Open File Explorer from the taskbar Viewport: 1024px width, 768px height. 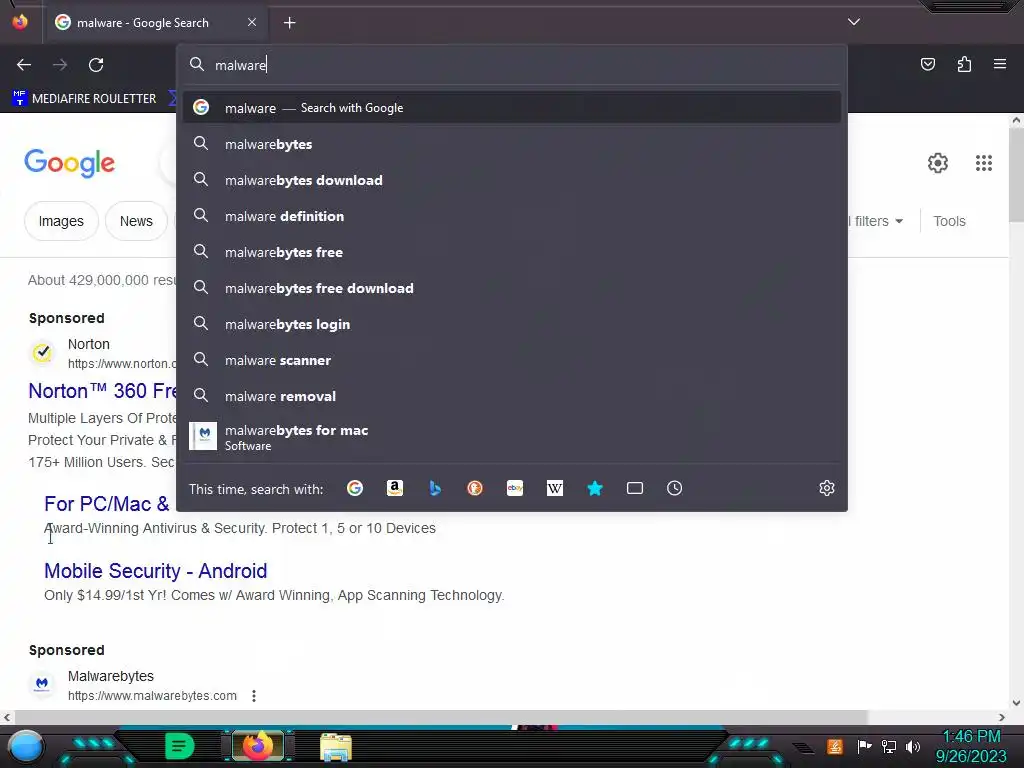click(x=336, y=747)
